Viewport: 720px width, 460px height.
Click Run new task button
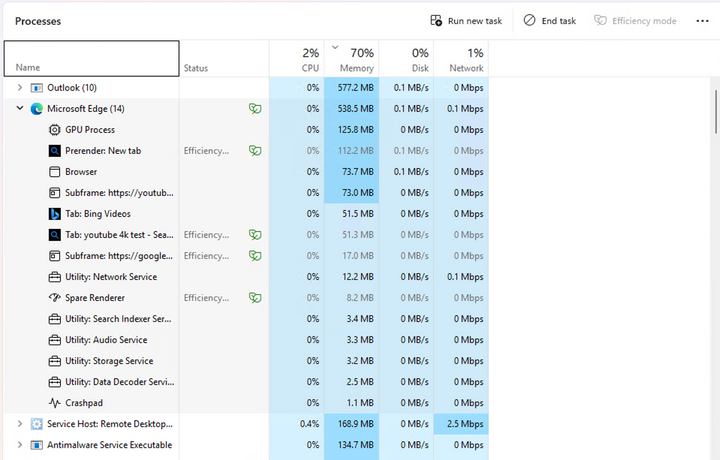click(x=466, y=21)
